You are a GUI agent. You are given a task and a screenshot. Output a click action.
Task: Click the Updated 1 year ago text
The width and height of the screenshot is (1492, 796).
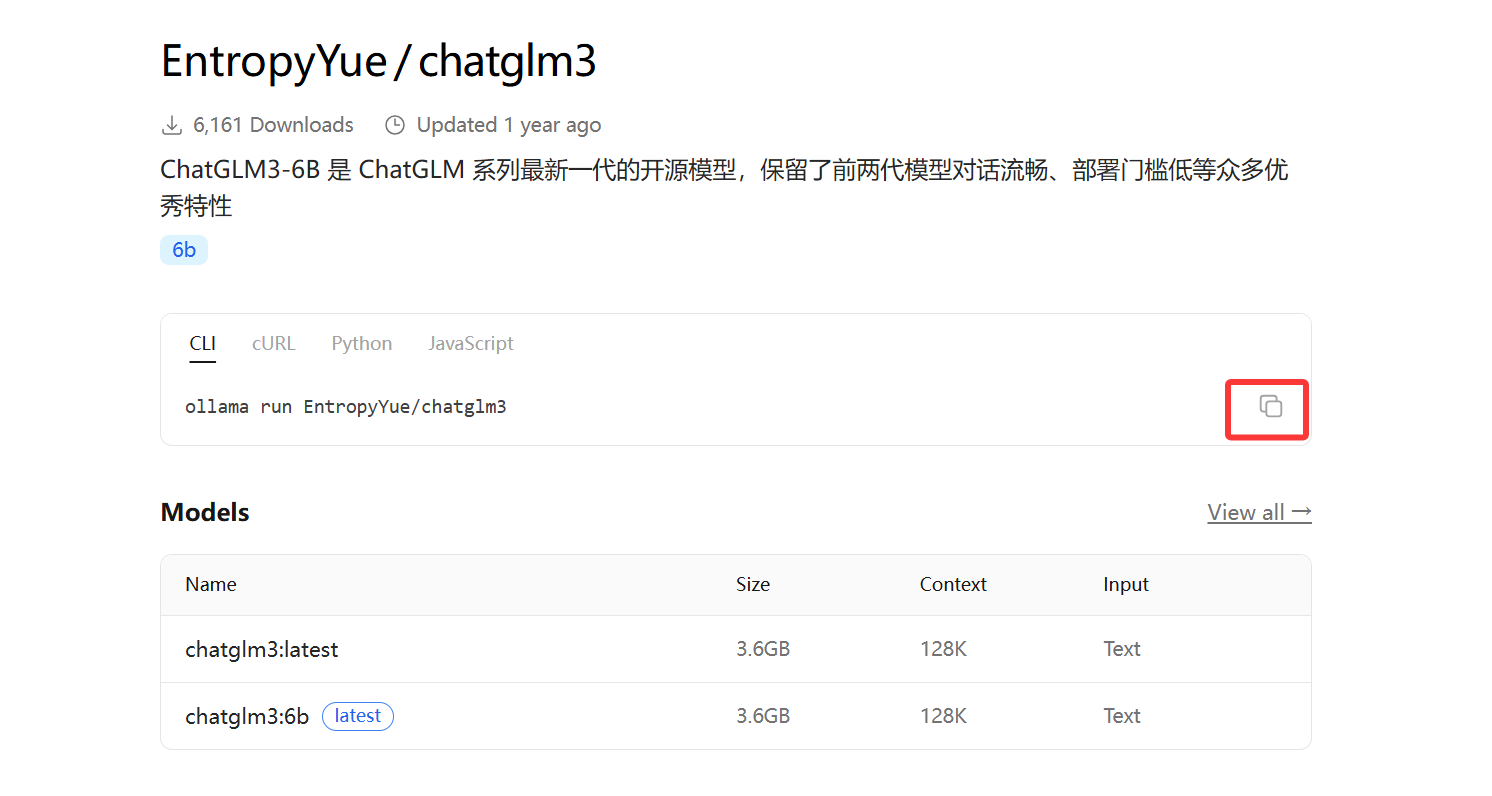[509, 125]
